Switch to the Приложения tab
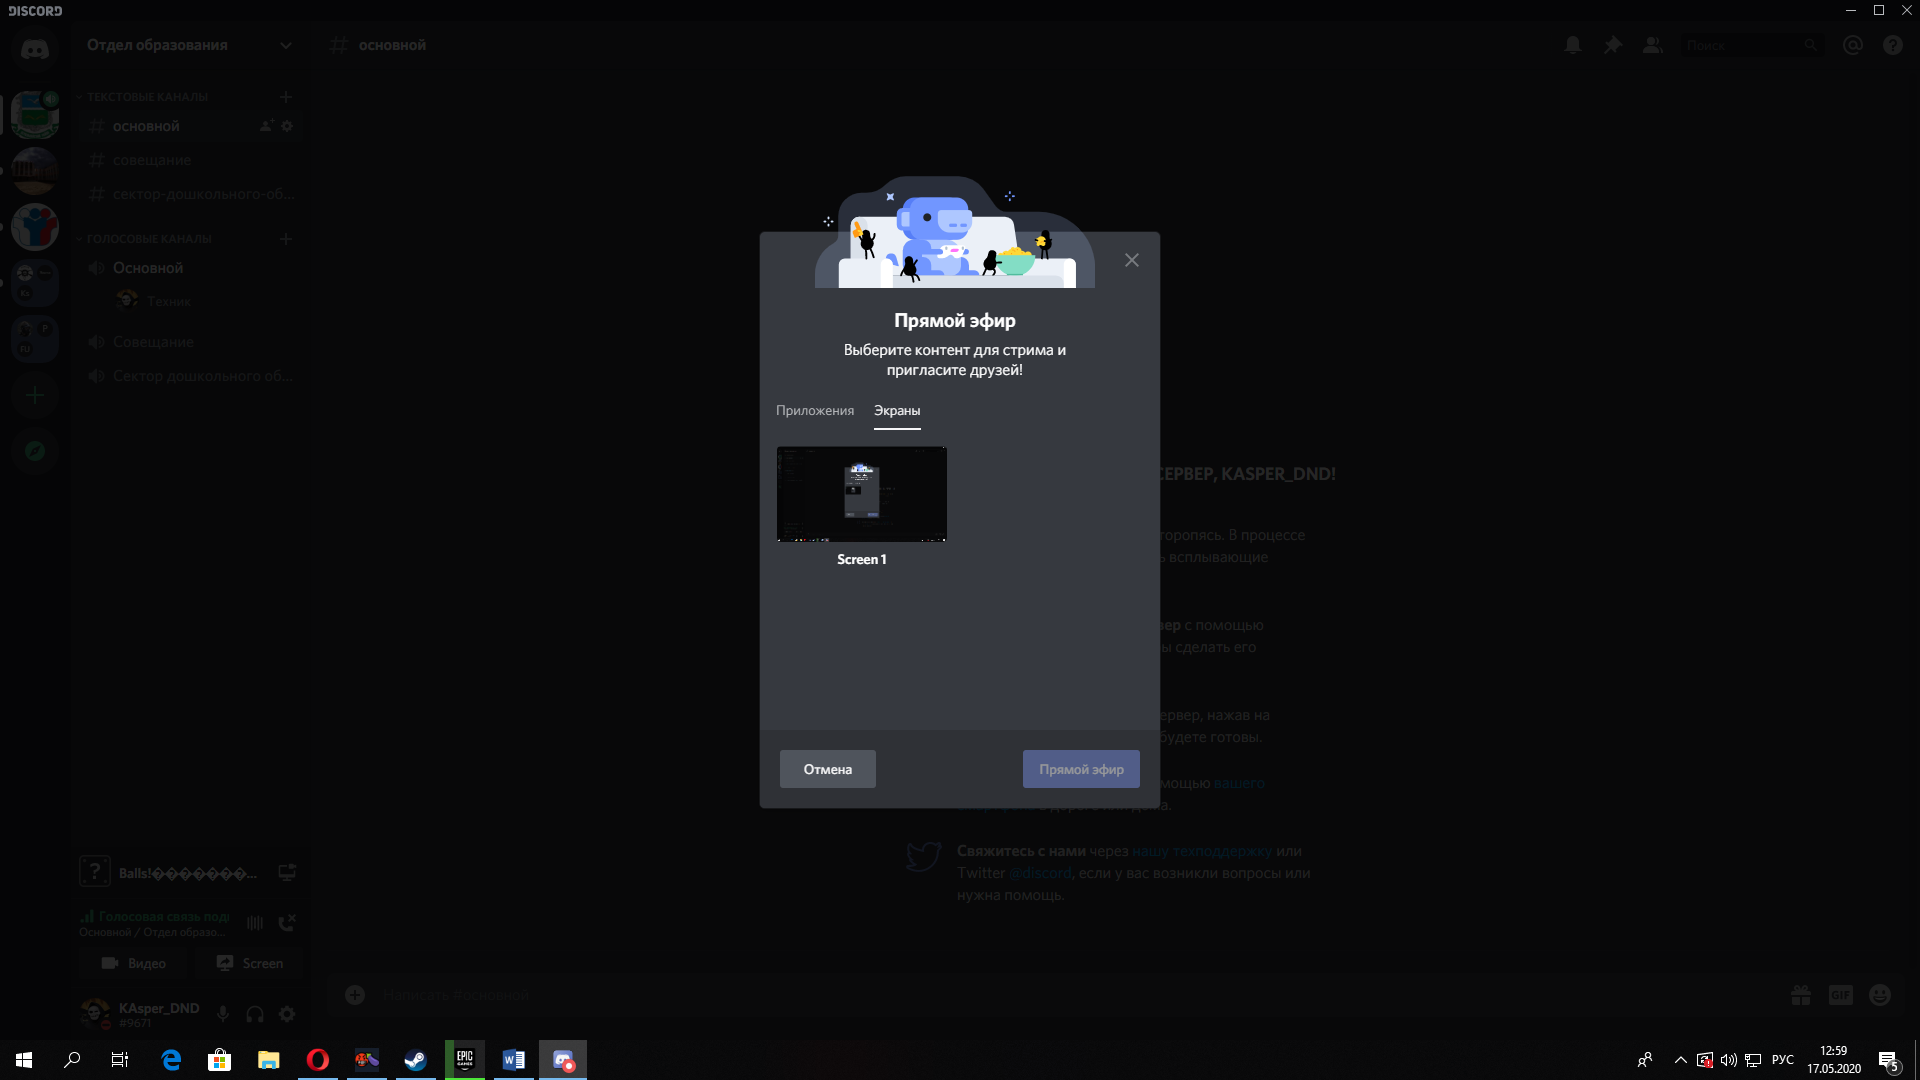Viewport: 1920px width, 1080px height. click(x=815, y=411)
